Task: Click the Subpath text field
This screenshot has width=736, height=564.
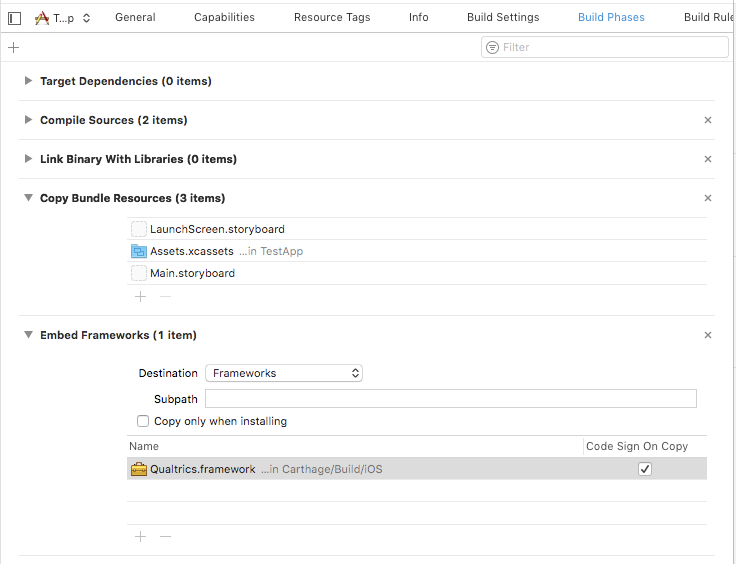Action: (x=451, y=399)
